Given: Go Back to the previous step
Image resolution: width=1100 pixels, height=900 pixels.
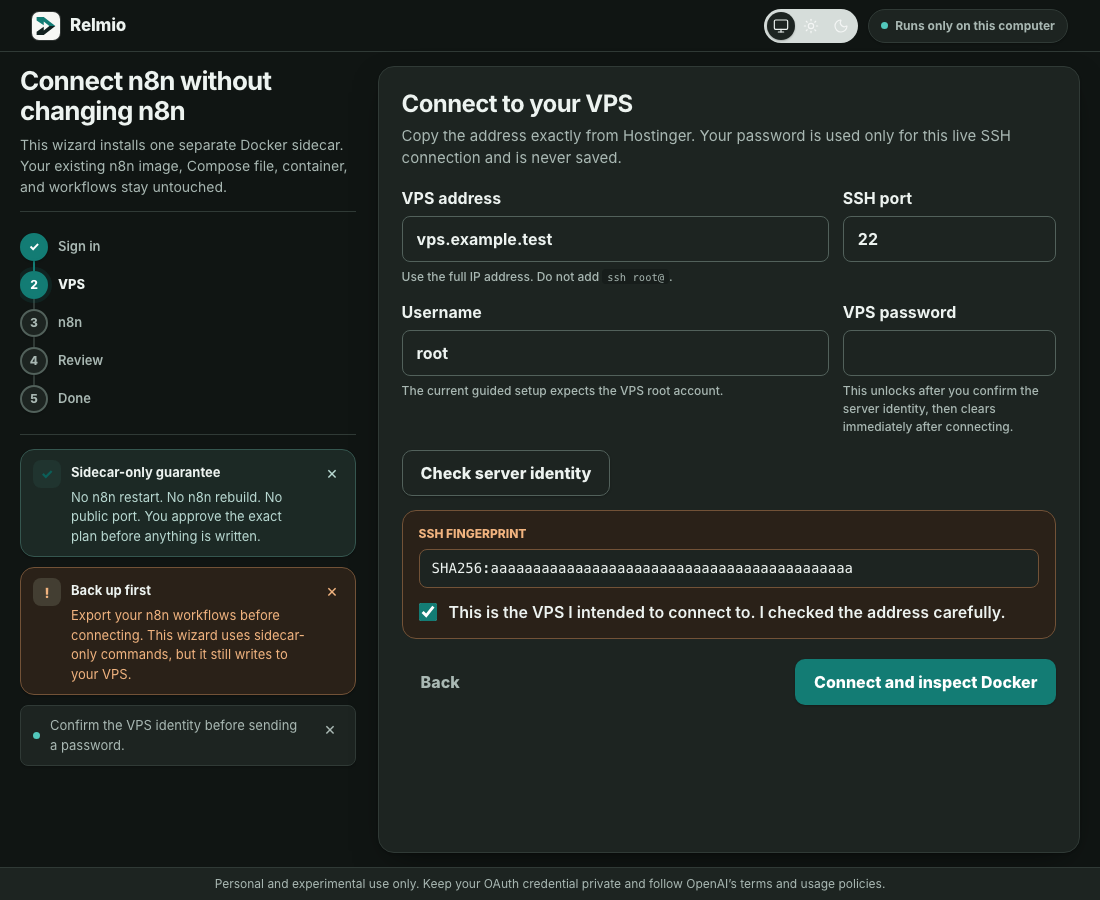Looking at the screenshot, I should 440,682.
